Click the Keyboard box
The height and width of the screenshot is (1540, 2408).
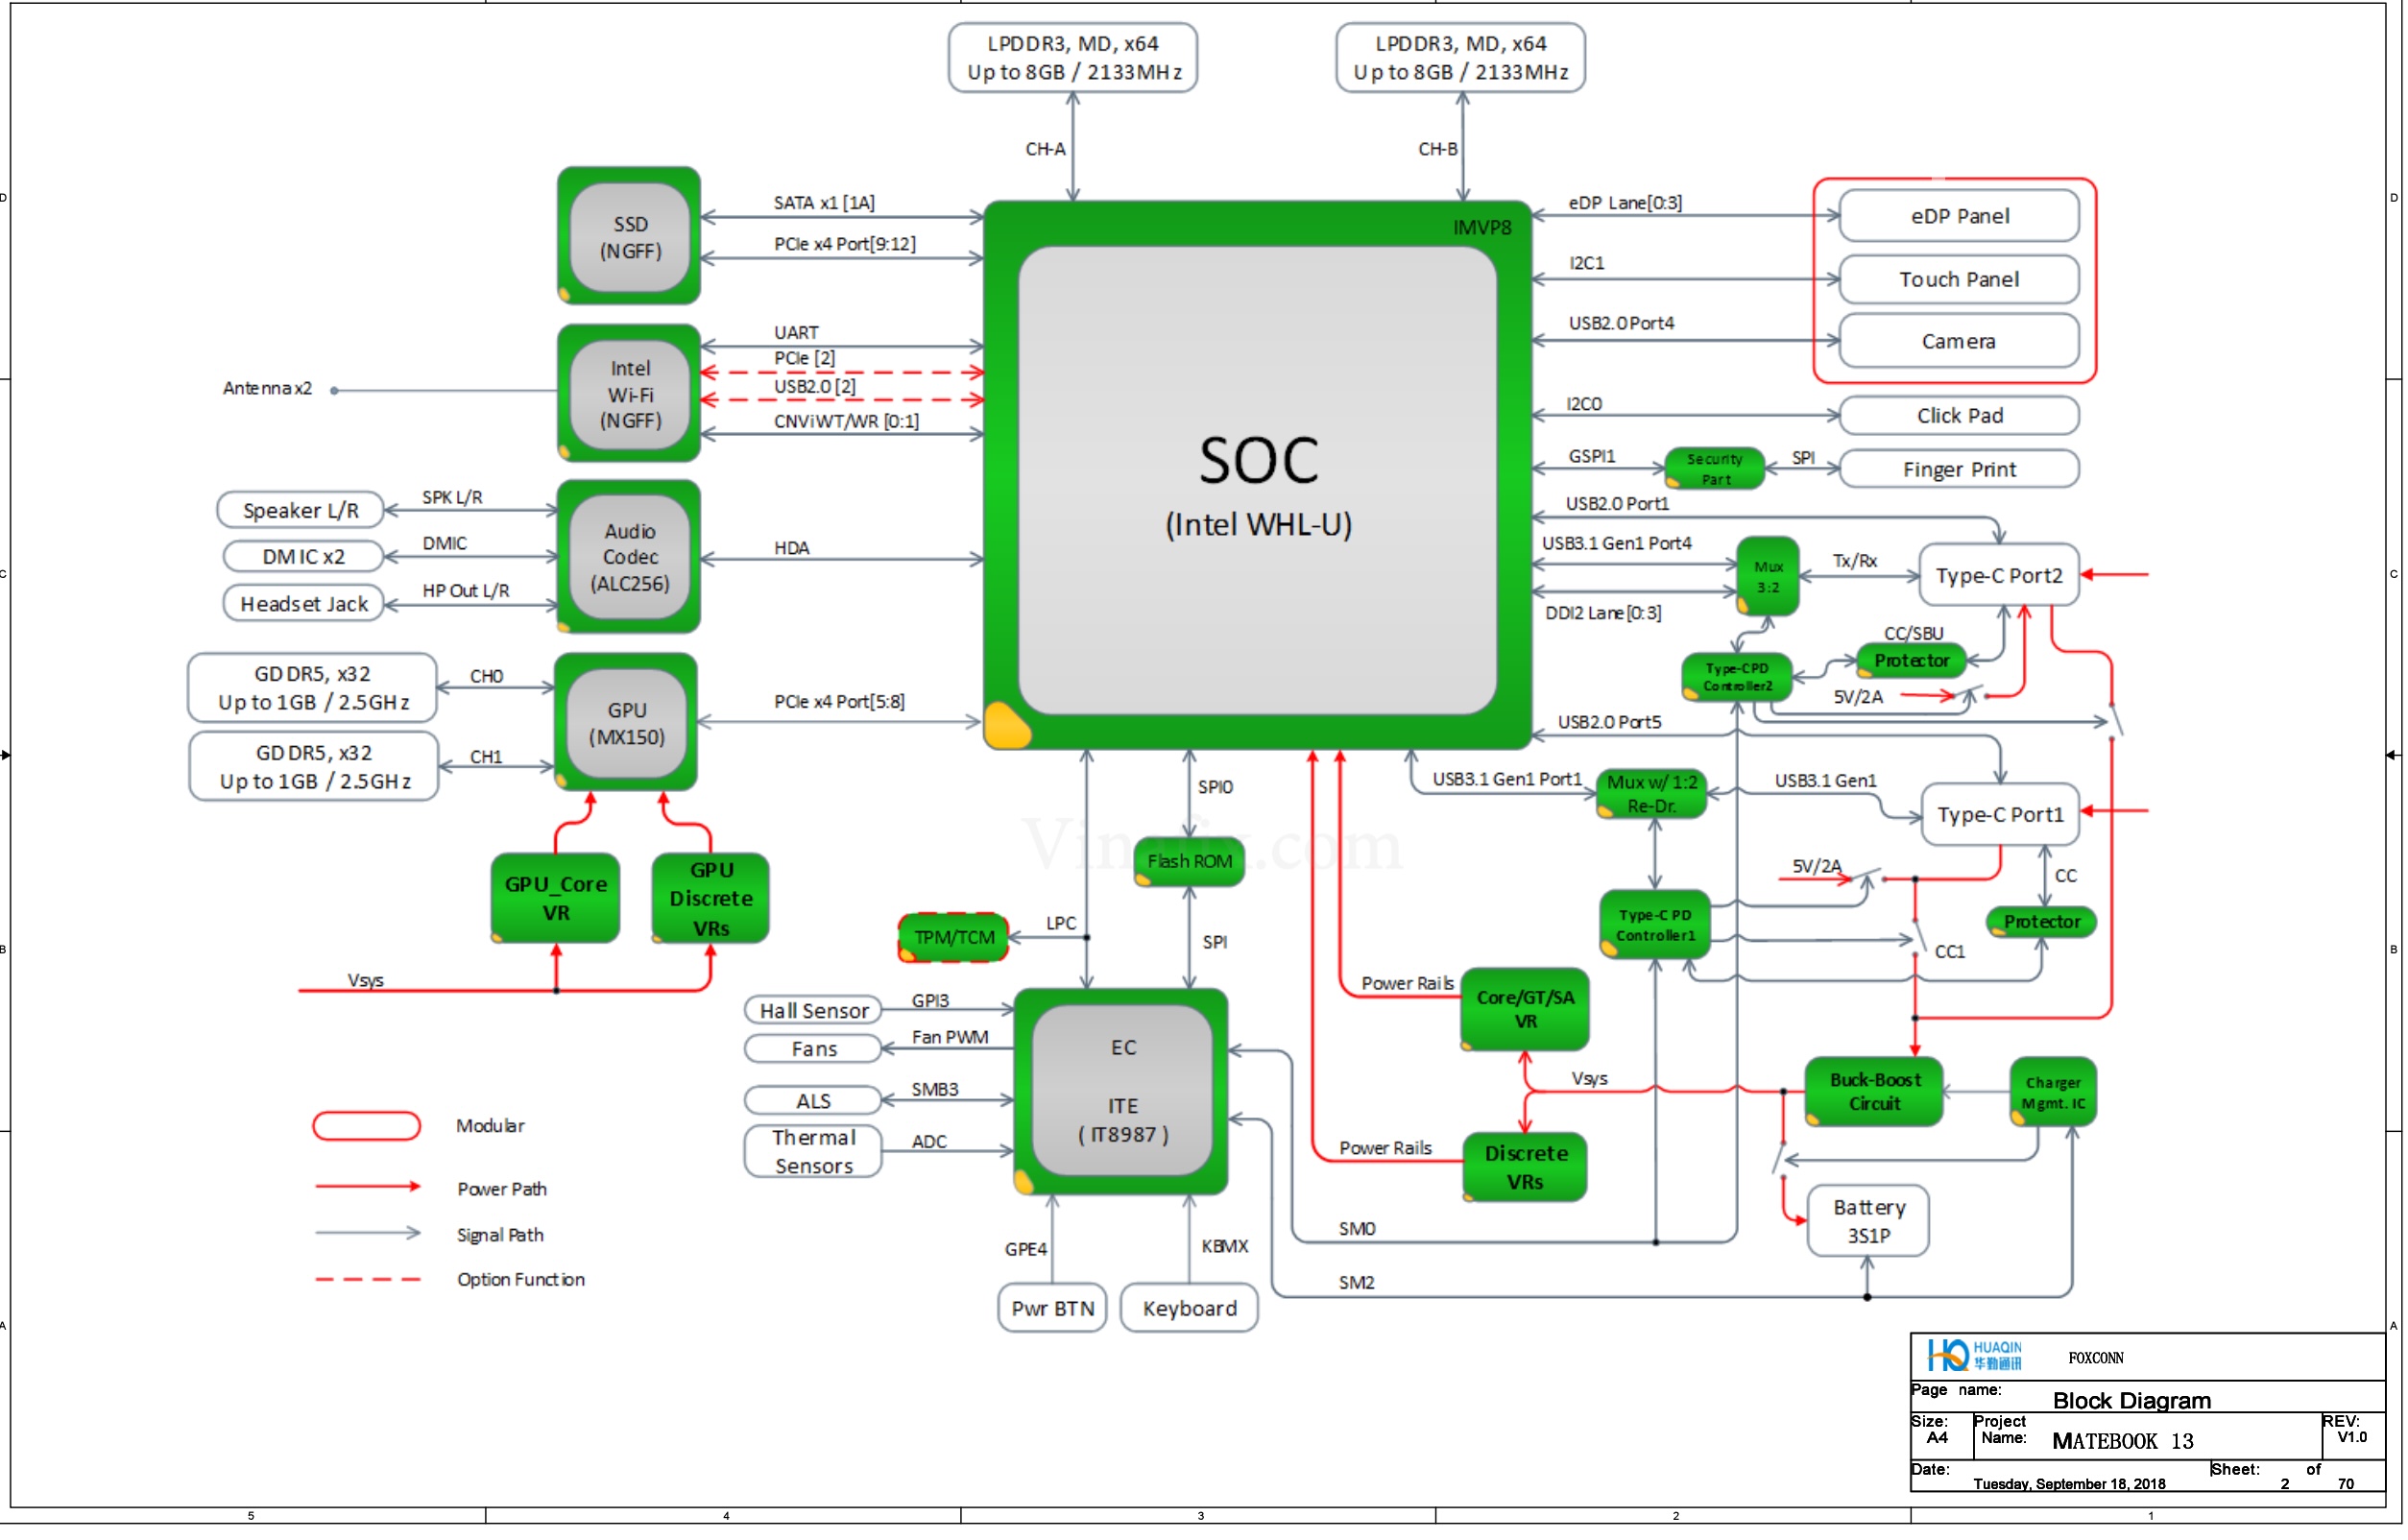[1189, 1309]
